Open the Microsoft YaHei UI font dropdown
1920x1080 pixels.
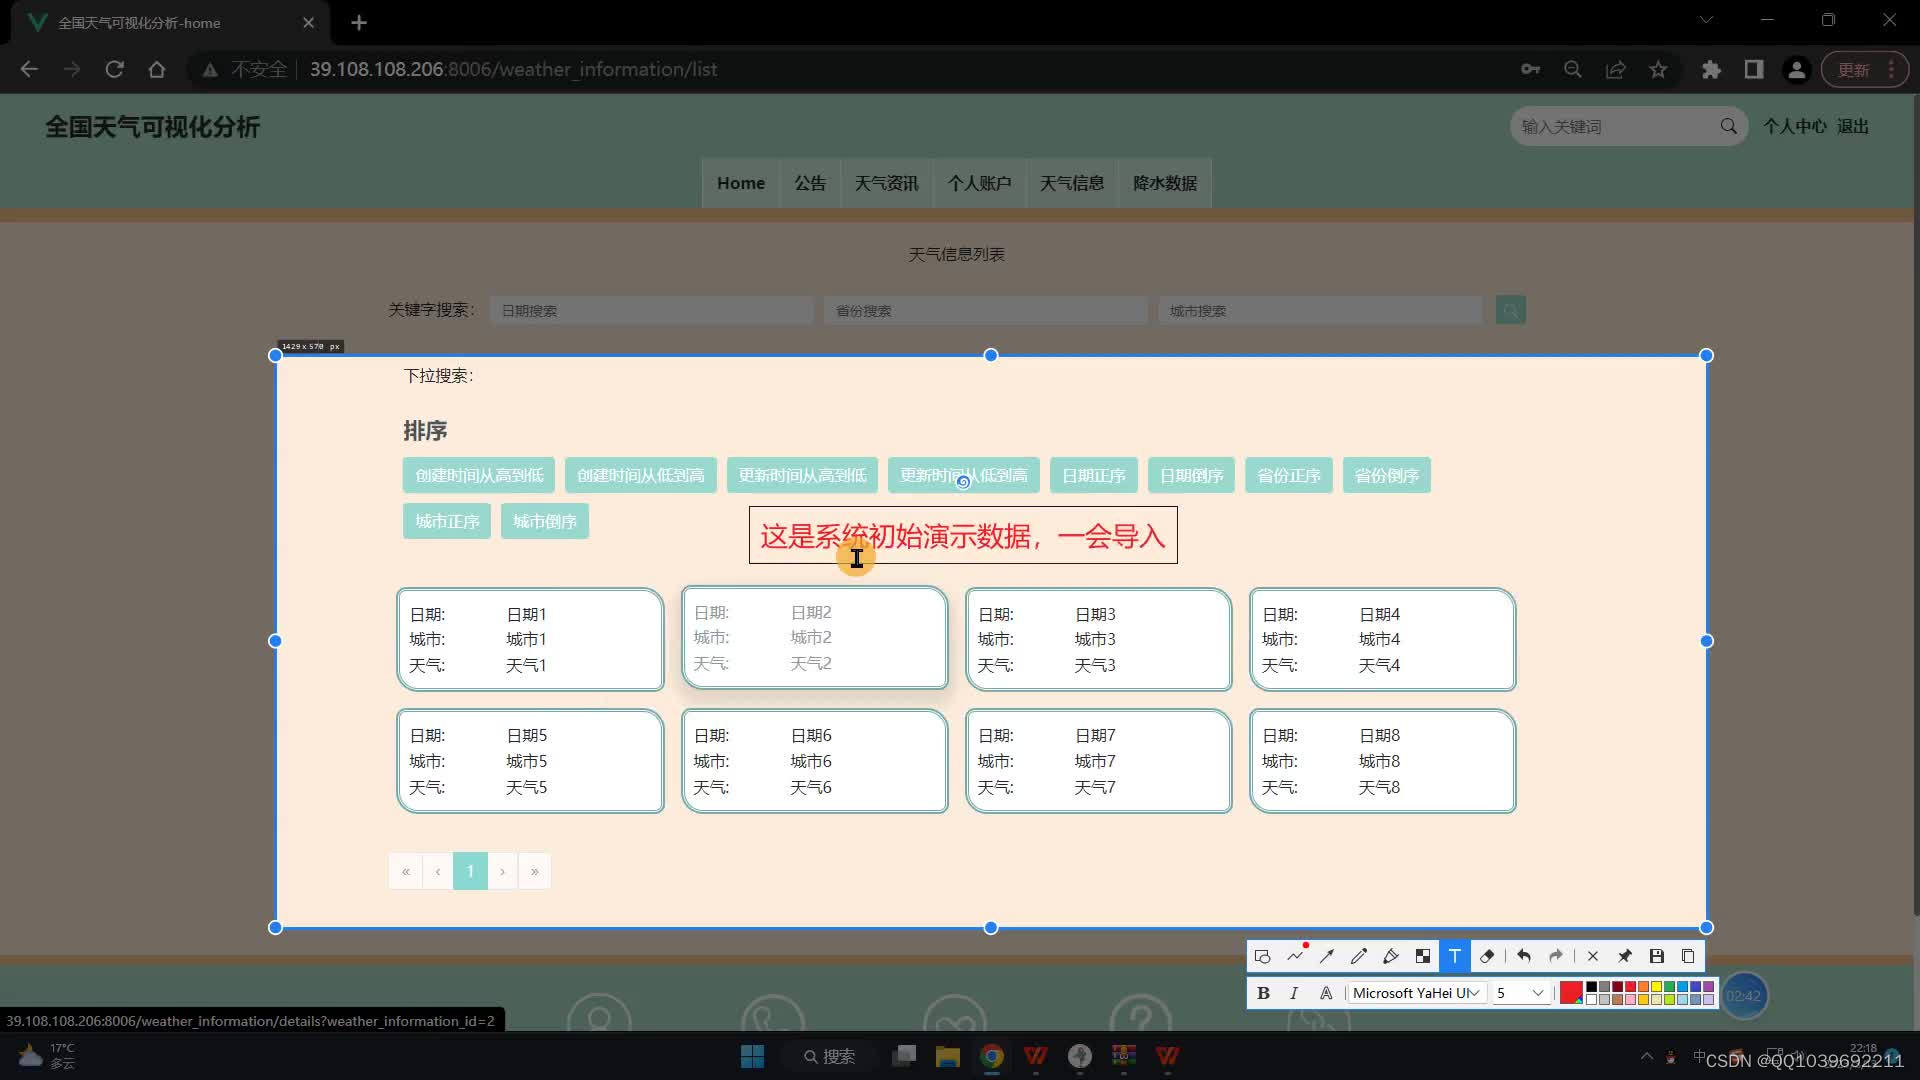[x=1416, y=993]
